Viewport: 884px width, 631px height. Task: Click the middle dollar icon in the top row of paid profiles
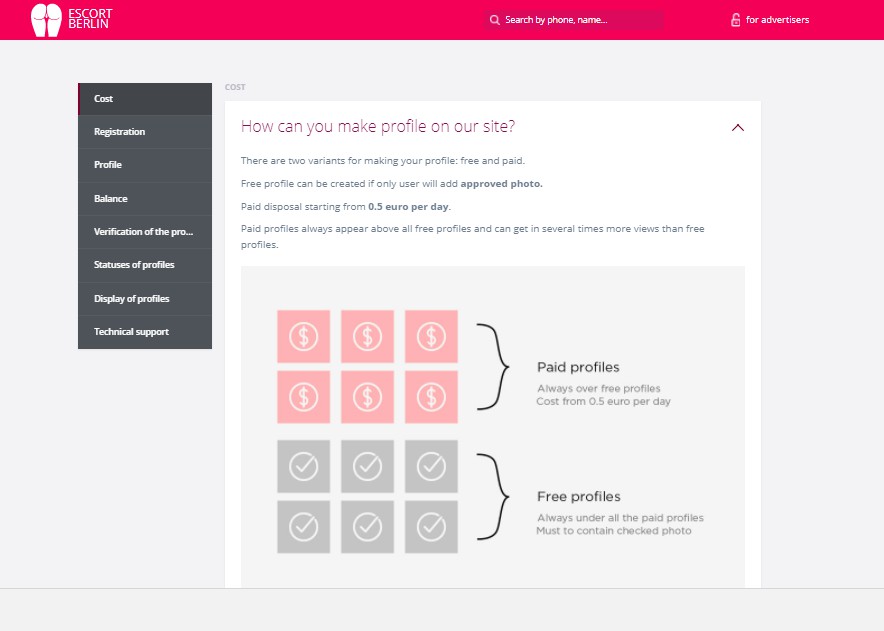pyautogui.click(x=367, y=336)
